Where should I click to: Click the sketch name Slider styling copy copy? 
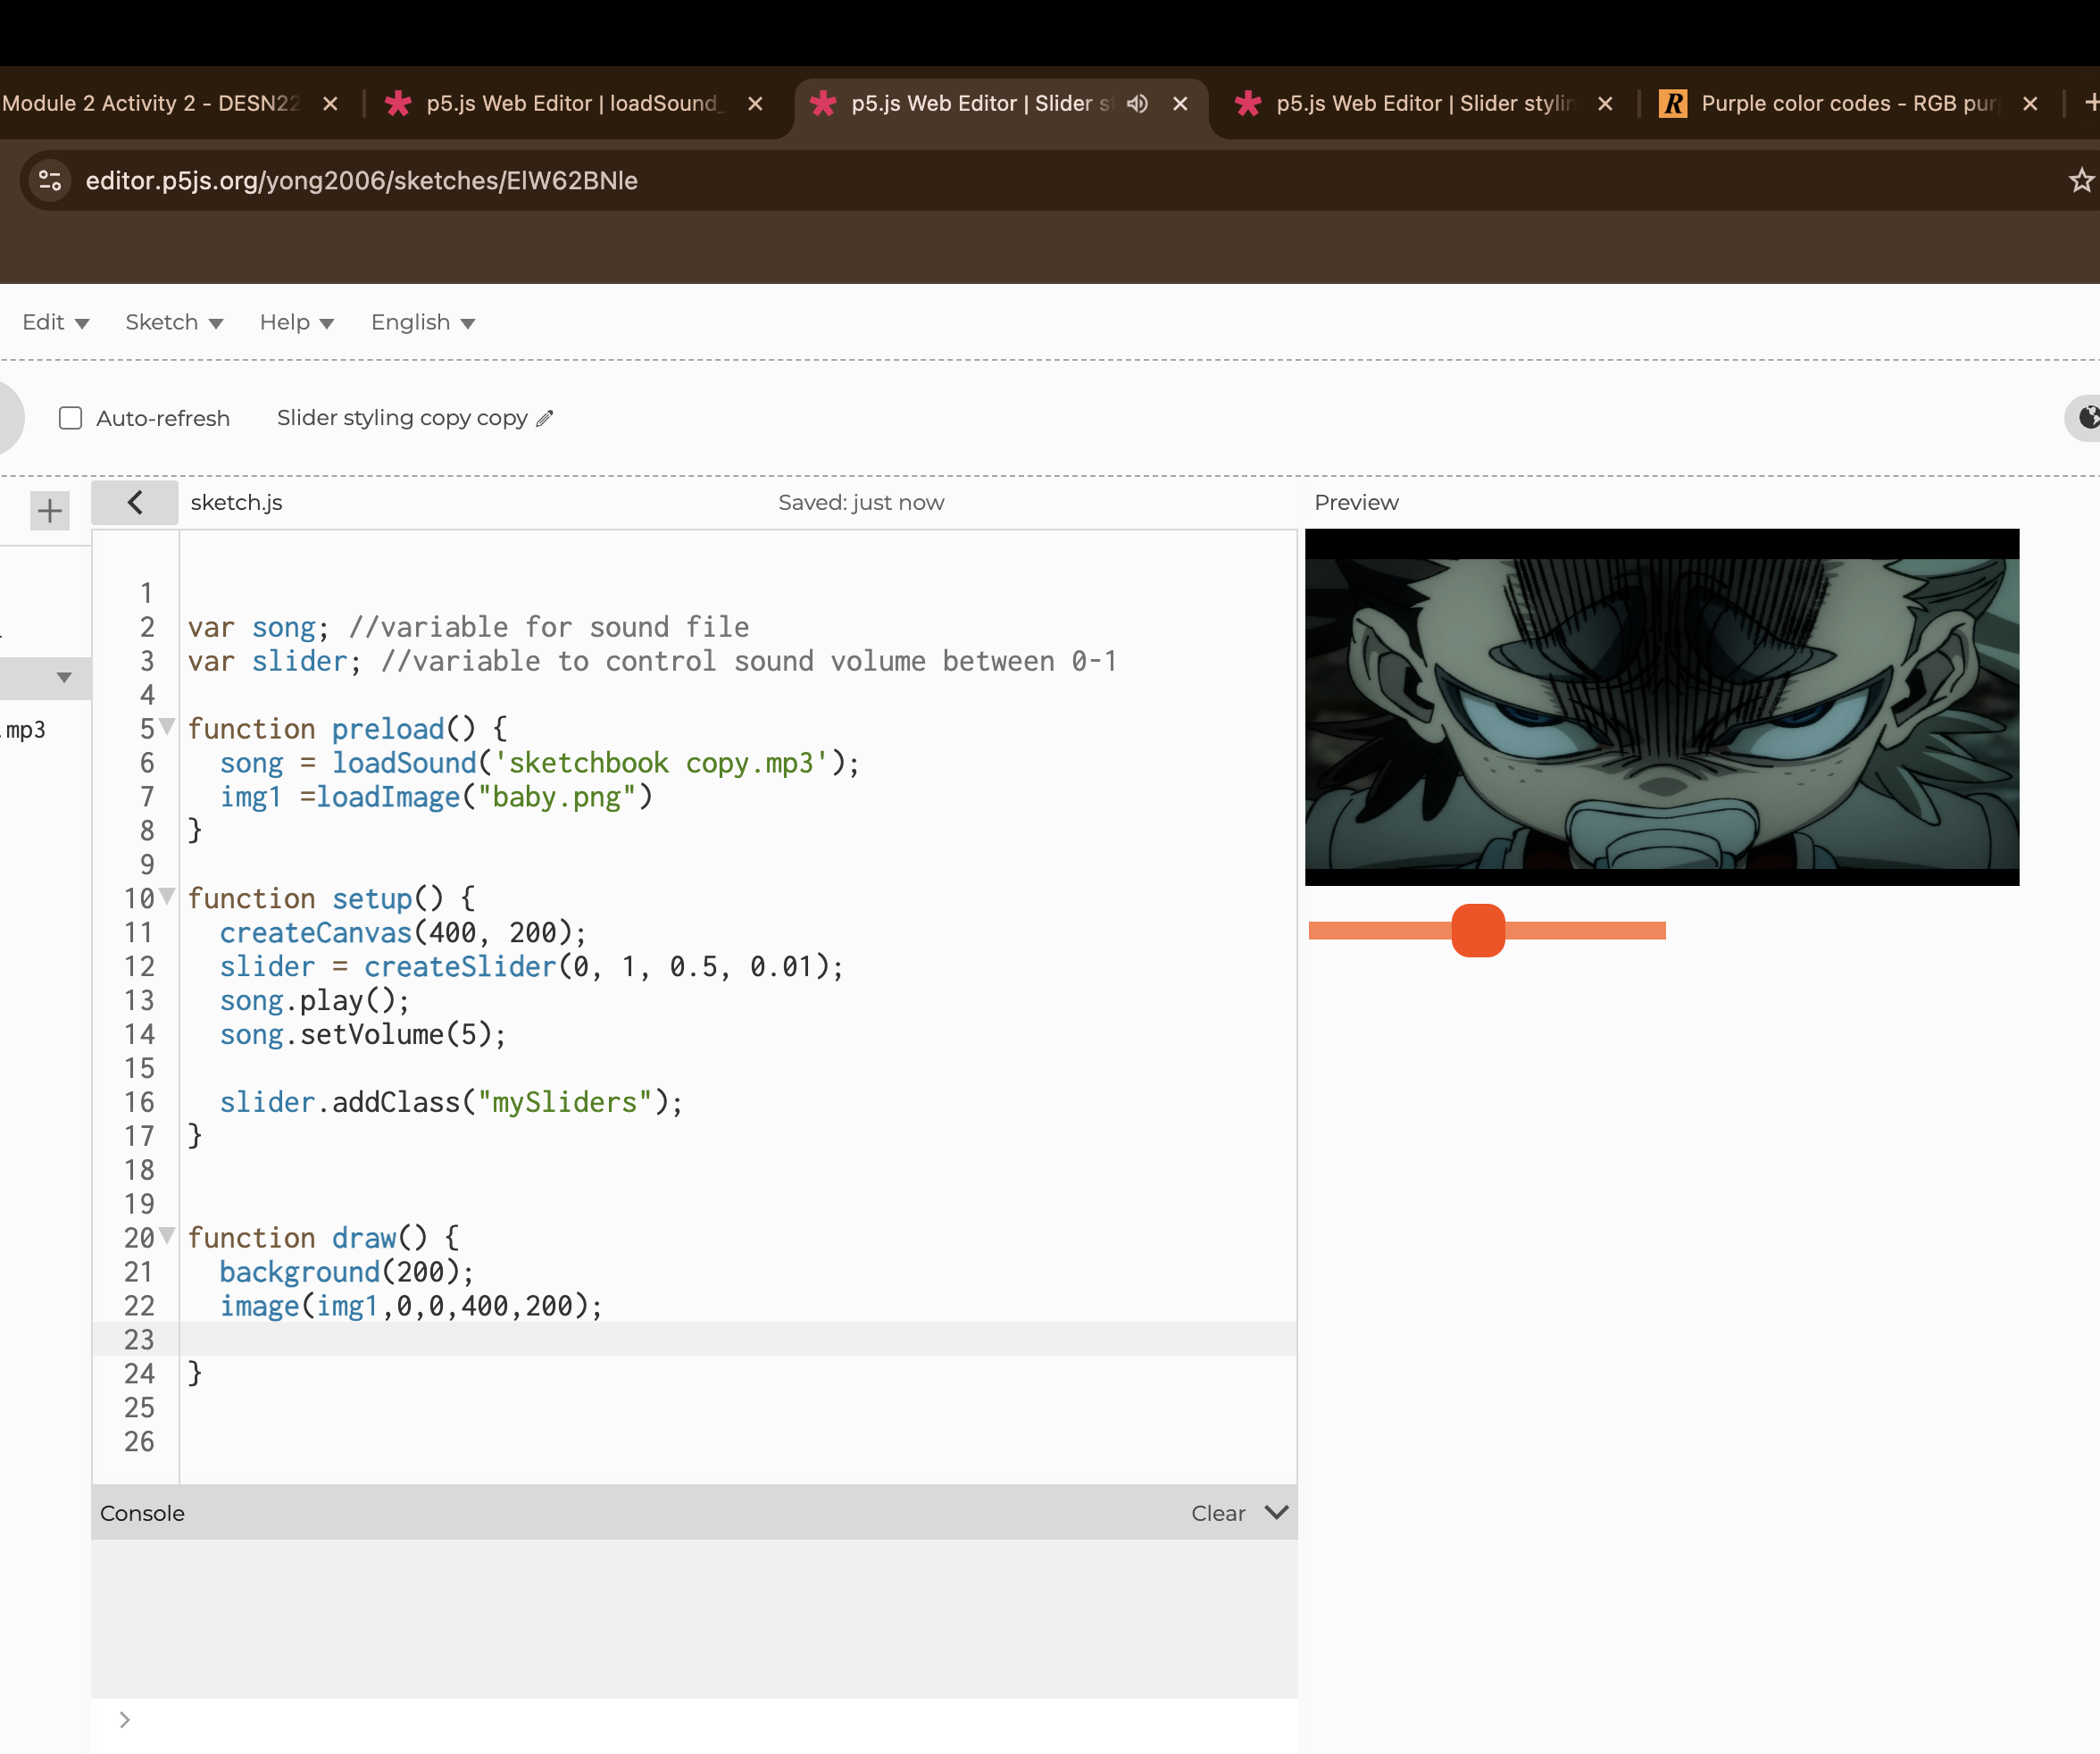[402, 418]
